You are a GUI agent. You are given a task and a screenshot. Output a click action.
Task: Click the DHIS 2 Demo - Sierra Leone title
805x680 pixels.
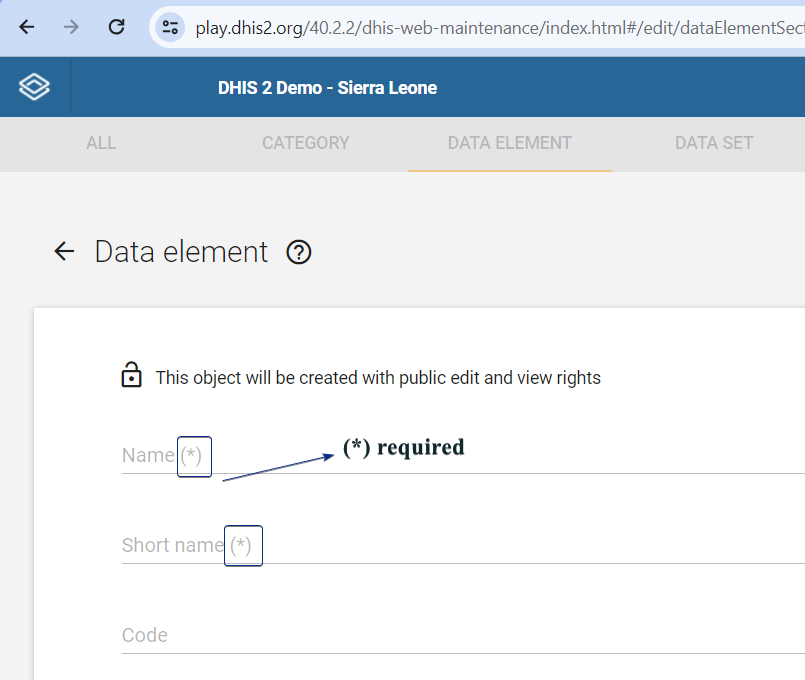tap(328, 88)
